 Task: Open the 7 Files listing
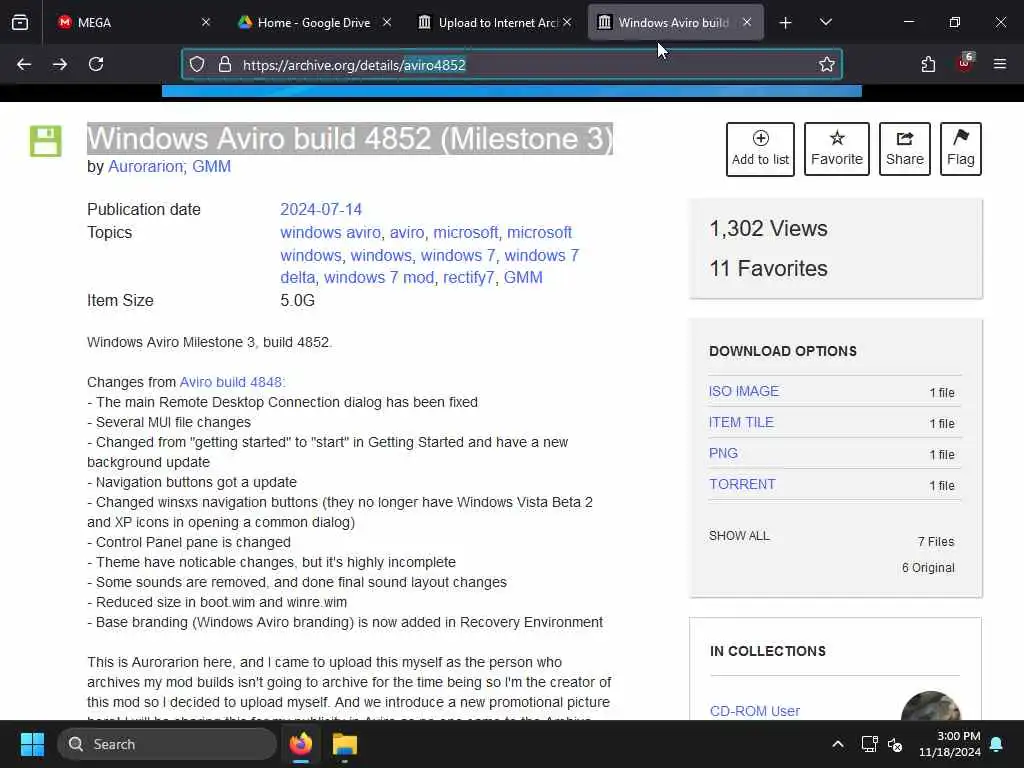pos(936,541)
